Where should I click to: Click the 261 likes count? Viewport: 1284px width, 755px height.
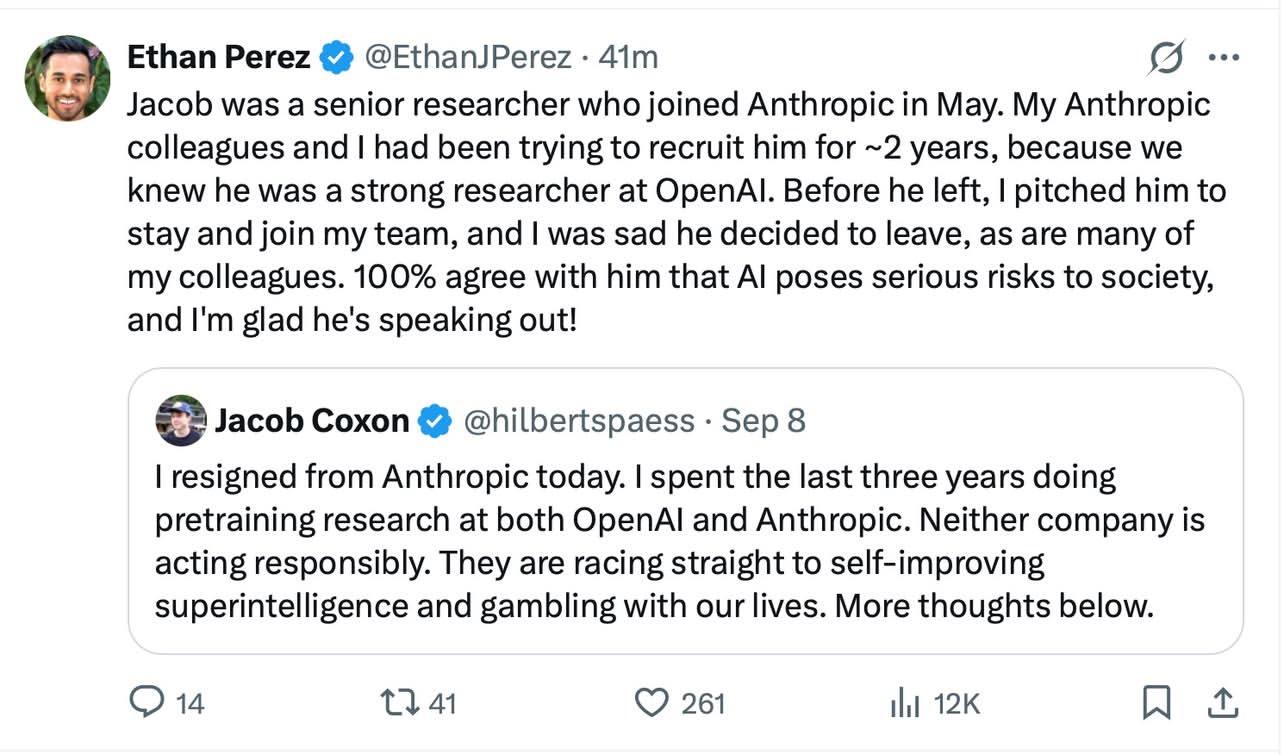click(703, 704)
